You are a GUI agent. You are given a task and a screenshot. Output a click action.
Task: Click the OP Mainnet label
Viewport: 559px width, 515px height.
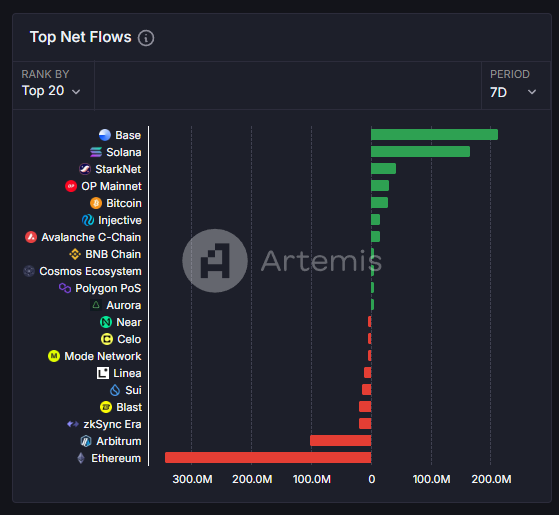click(111, 186)
